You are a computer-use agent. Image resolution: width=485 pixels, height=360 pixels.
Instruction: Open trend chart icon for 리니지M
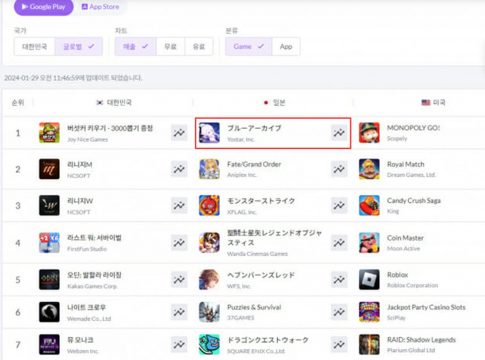pyautogui.click(x=179, y=169)
